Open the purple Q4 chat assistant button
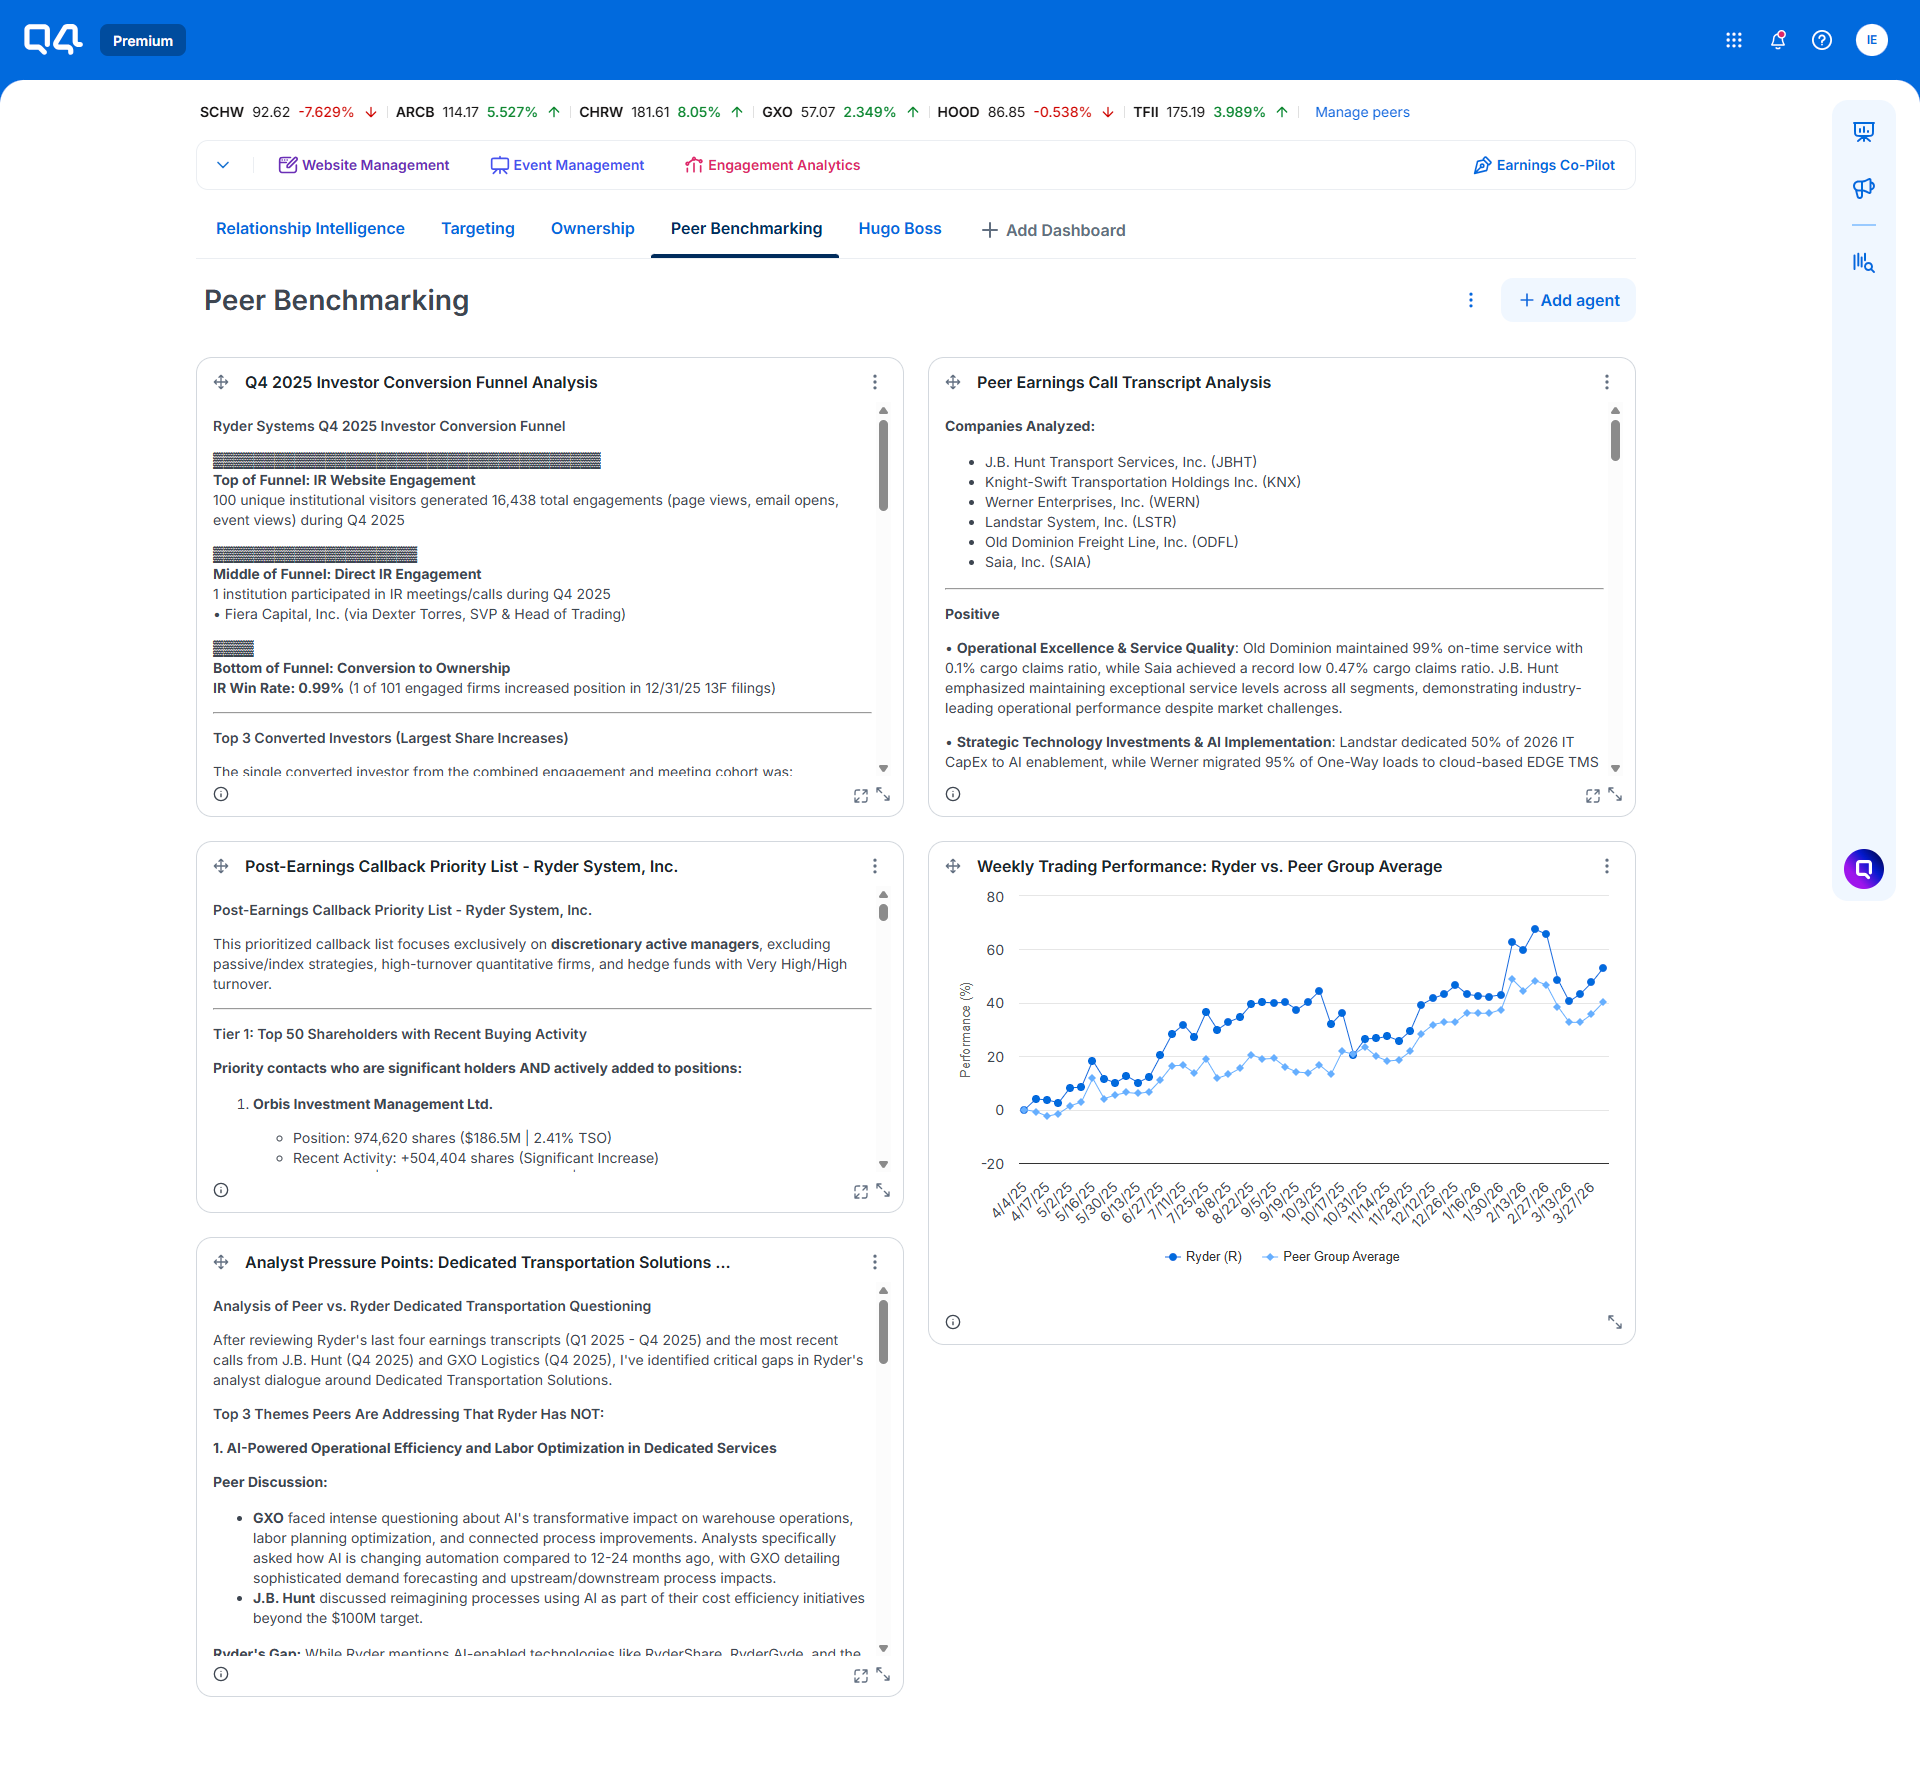 click(x=1864, y=869)
